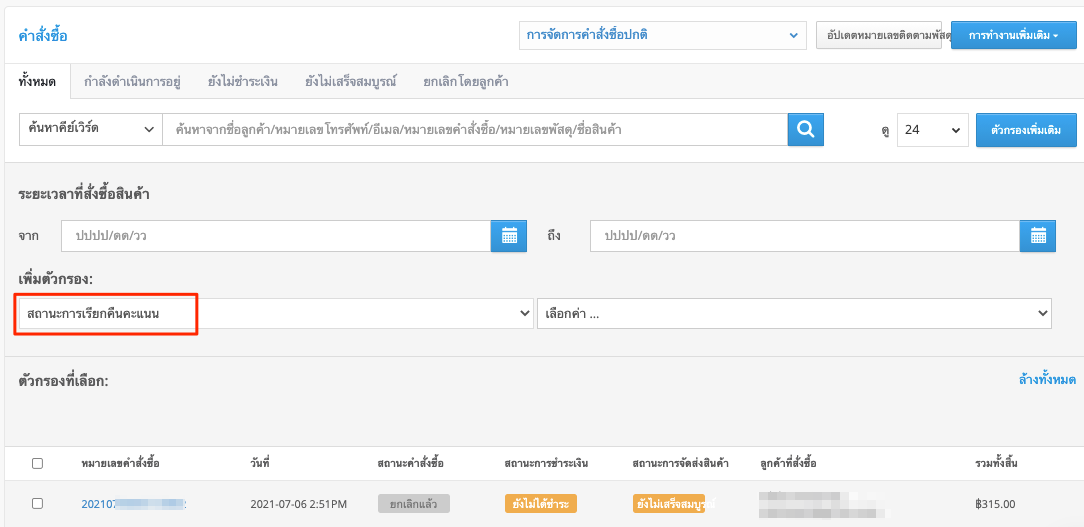
Task: Open the การจัดการคำสั่งซื้อปกติ dropdown
Action: click(x=662, y=35)
